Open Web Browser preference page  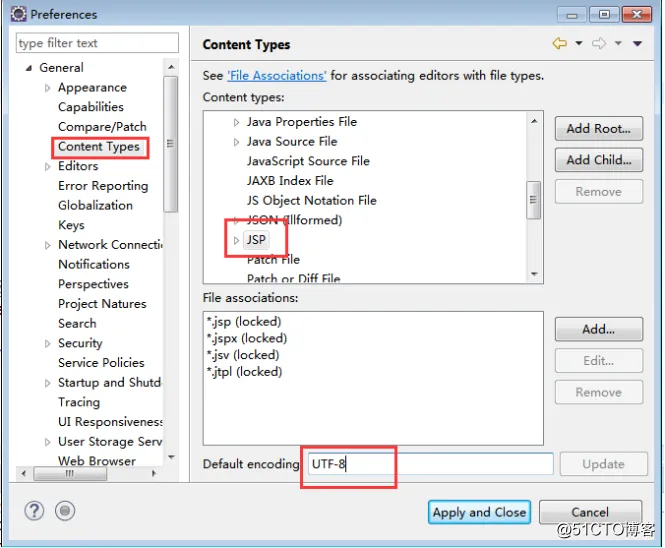(97, 461)
